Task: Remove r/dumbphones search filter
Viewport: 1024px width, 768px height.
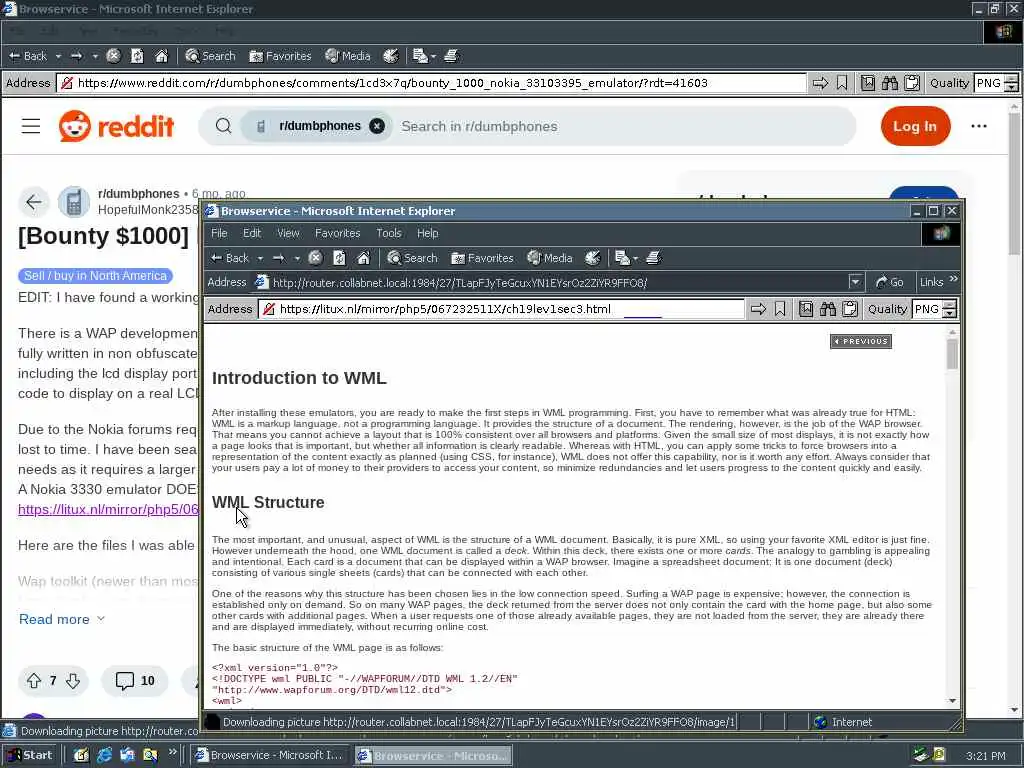Action: pos(377,126)
